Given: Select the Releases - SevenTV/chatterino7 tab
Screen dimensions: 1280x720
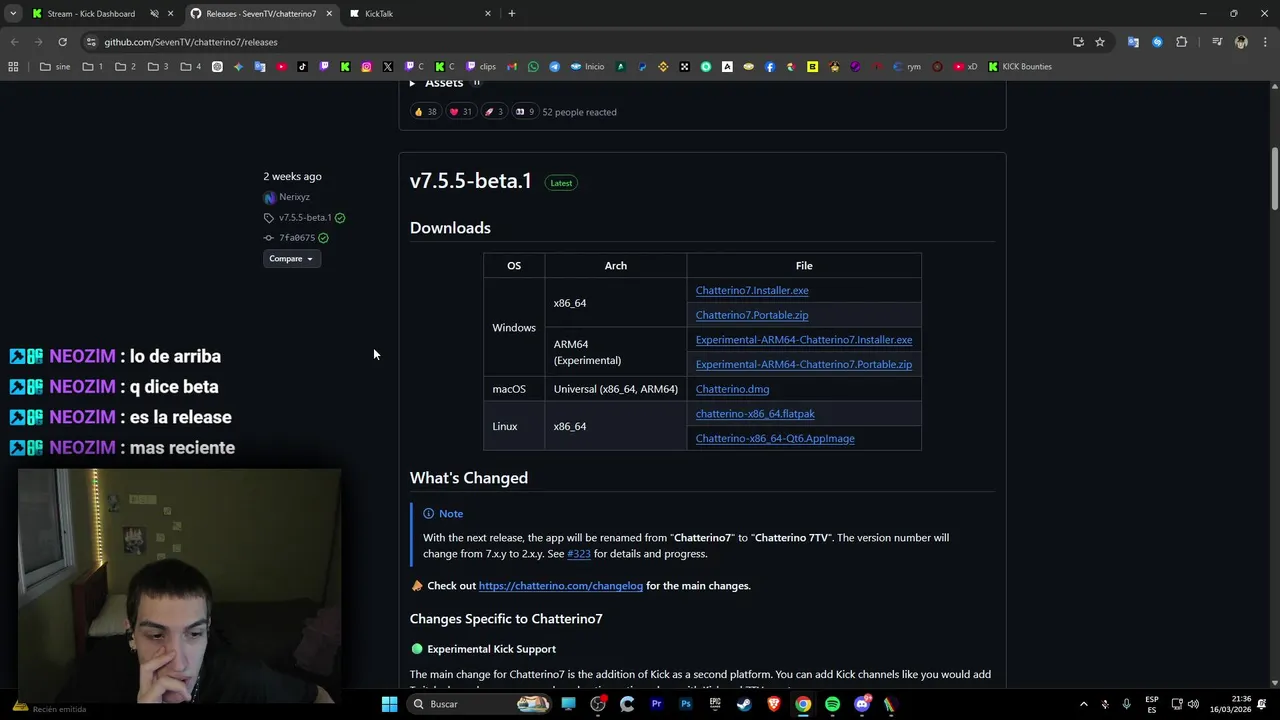Looking at the screenshot, I should click(x=260, y=14).
